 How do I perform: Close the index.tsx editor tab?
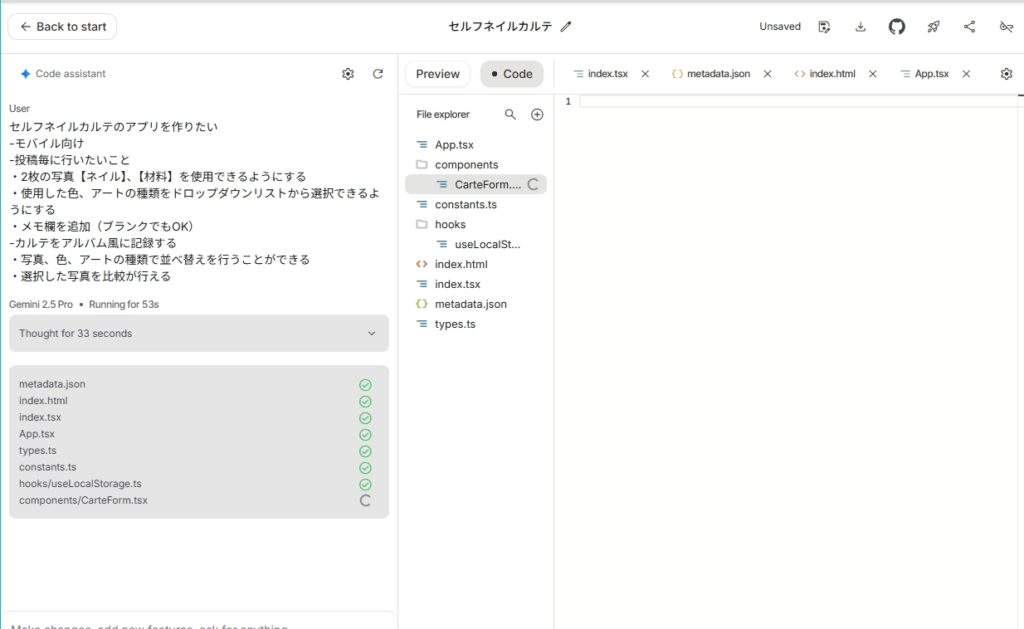645,74
